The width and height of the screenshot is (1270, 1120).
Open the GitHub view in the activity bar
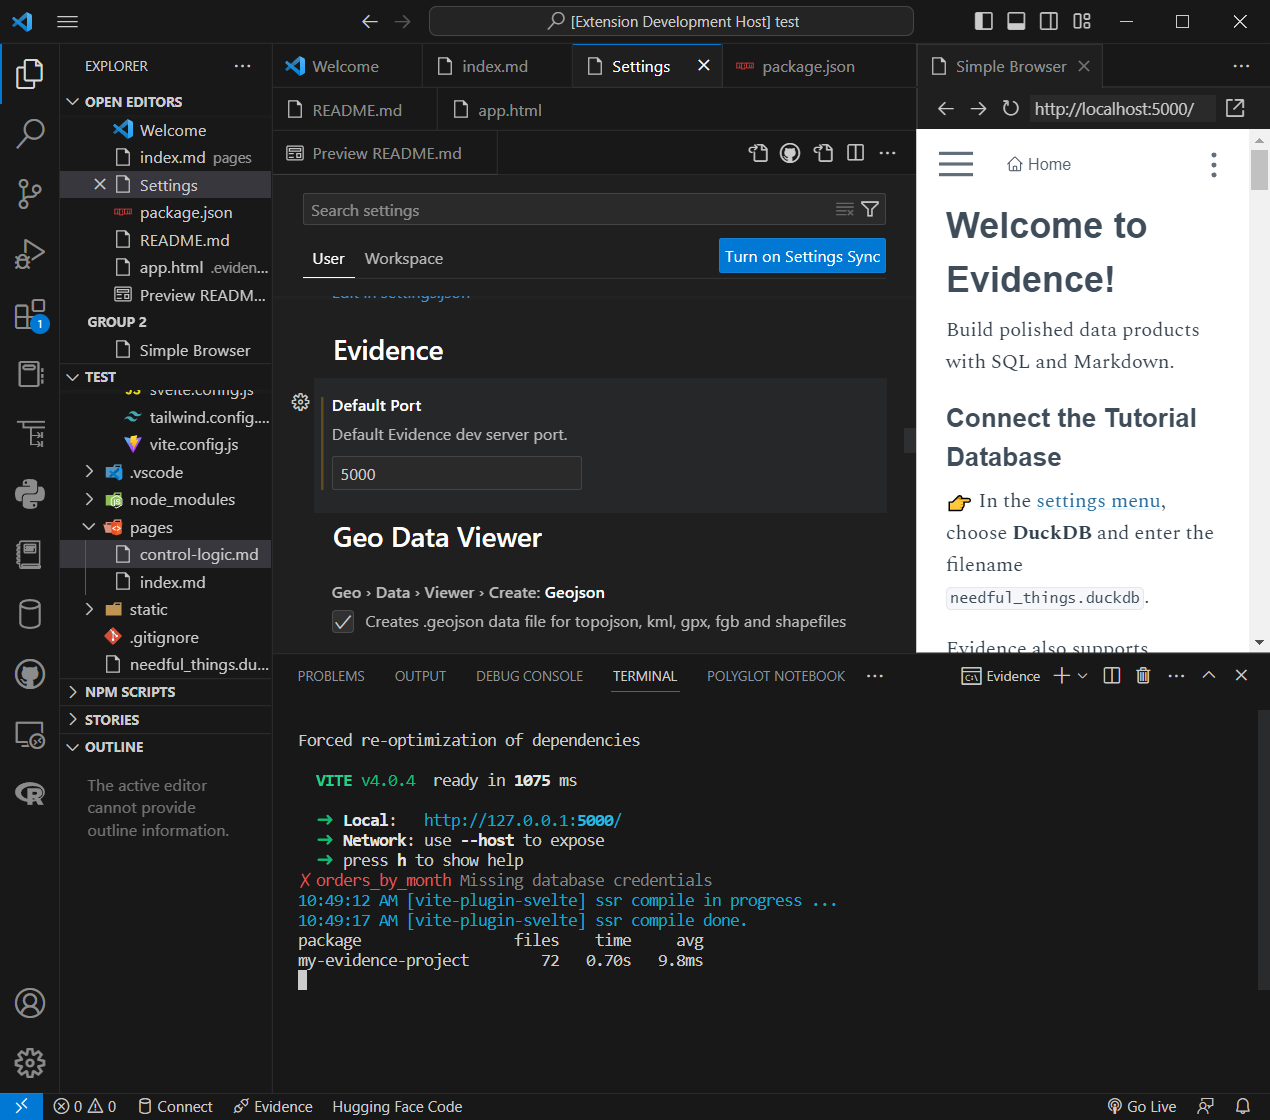(x=29, y=673)
